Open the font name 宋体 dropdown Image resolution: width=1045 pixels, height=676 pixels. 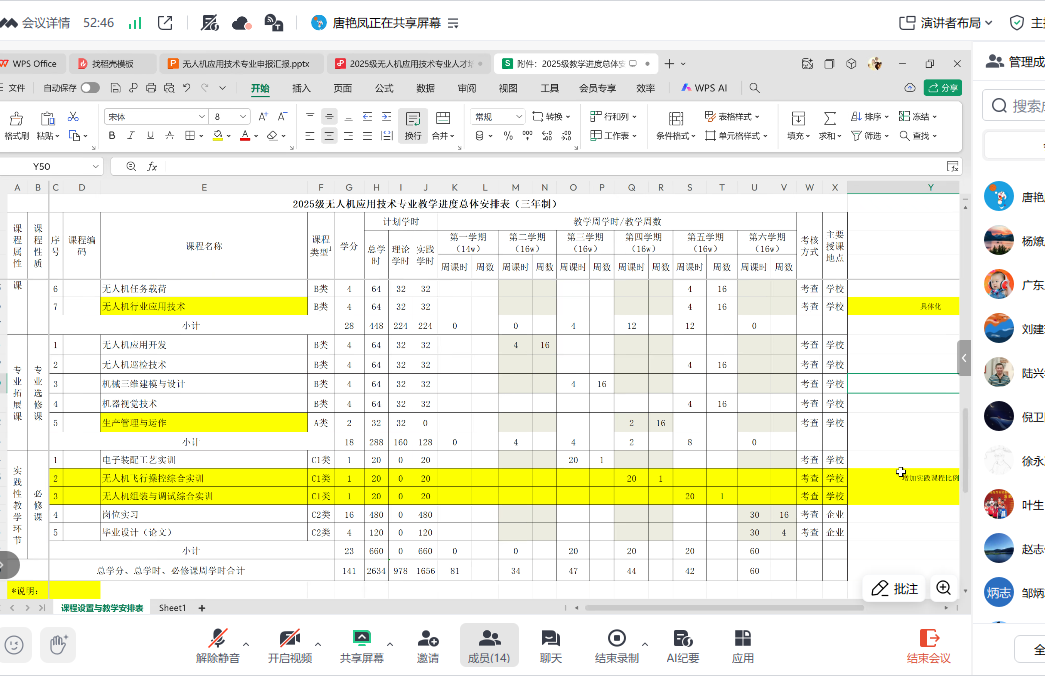pos(153,116)
